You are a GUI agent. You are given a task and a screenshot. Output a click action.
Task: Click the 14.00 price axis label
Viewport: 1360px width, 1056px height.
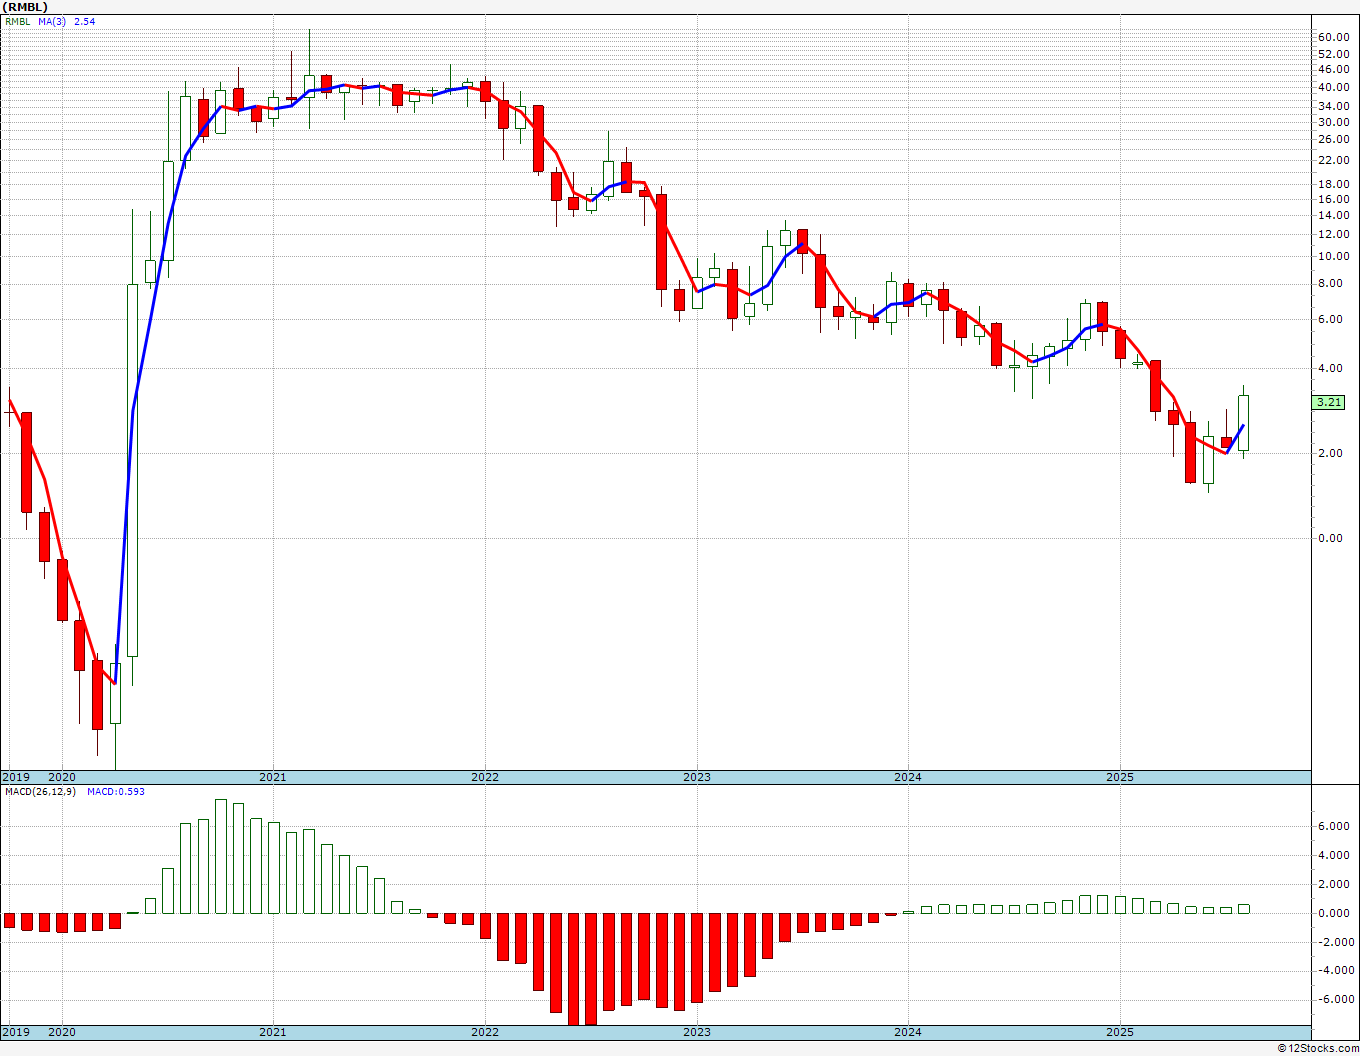(x=1334, y=215)
